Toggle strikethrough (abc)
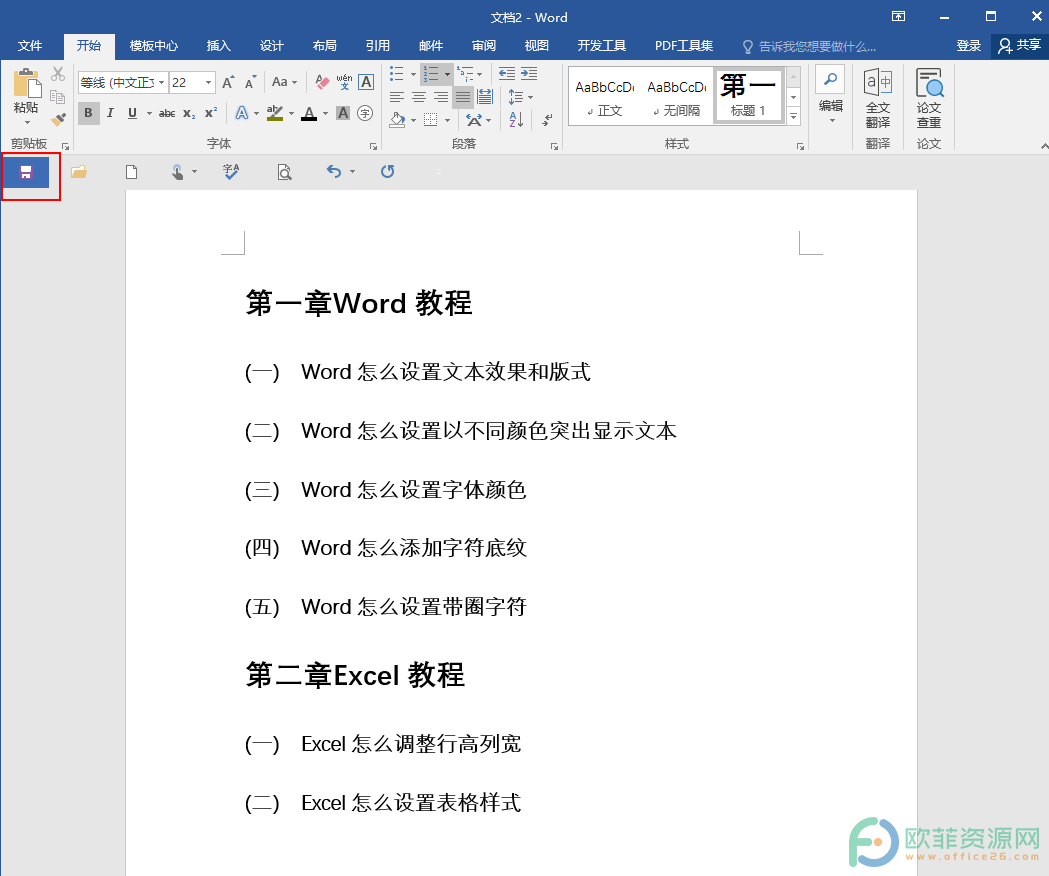Screen dimensions: 1049x876 (167, 113)
